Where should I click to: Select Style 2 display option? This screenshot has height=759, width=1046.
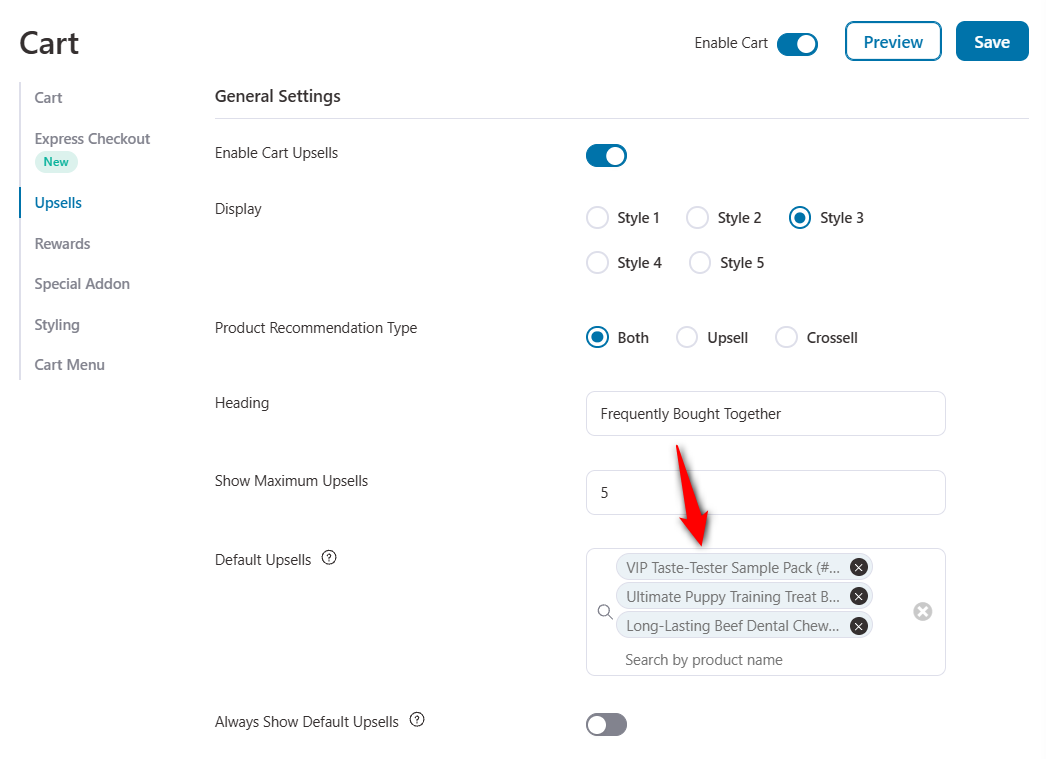pyautogui.click(x=697, y=217)
